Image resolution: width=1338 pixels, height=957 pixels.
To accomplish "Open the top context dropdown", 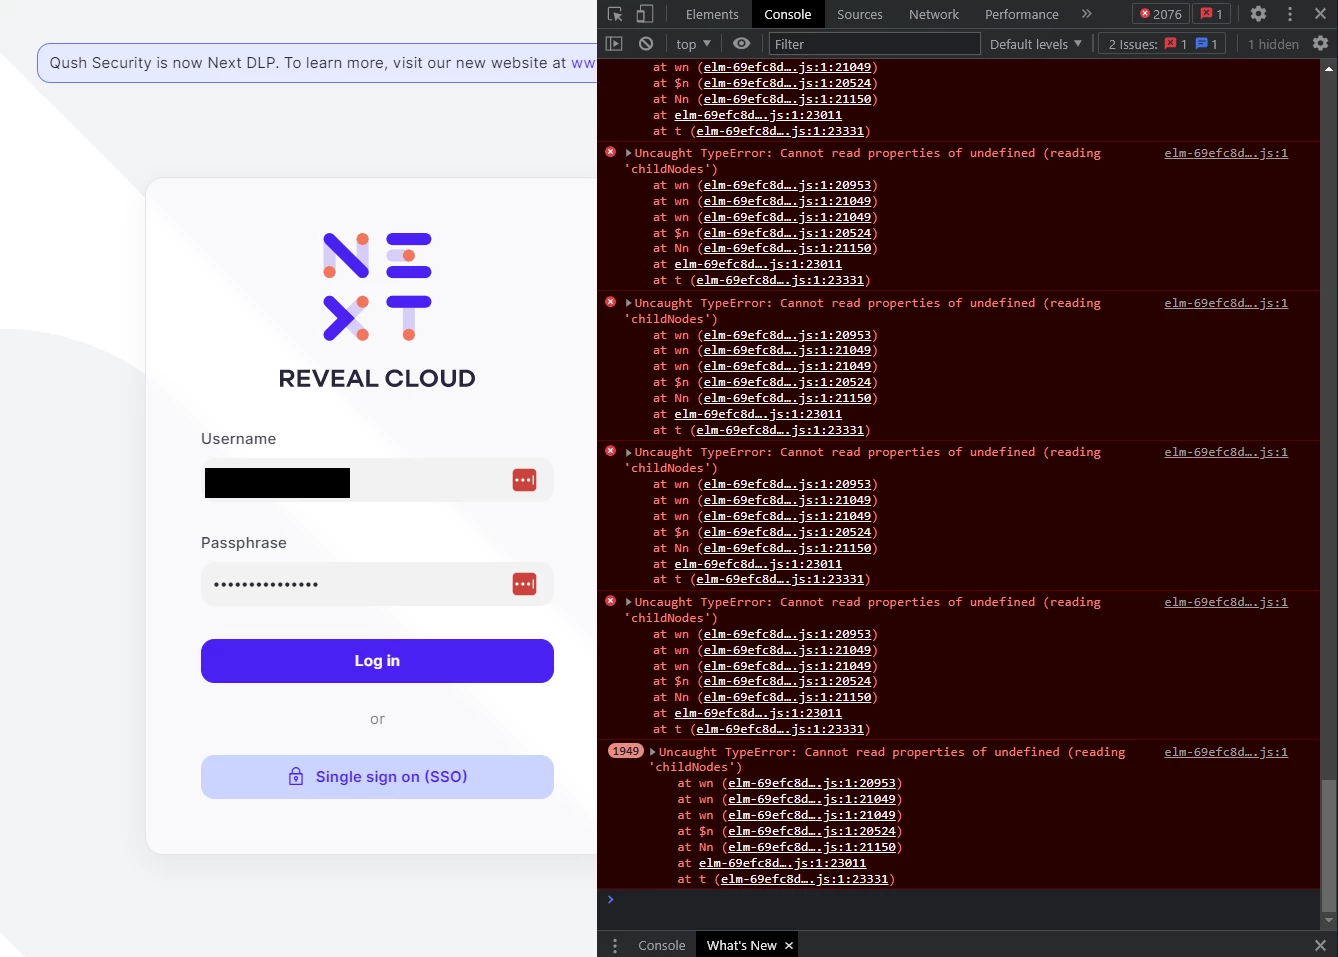I will coord(693,44).
